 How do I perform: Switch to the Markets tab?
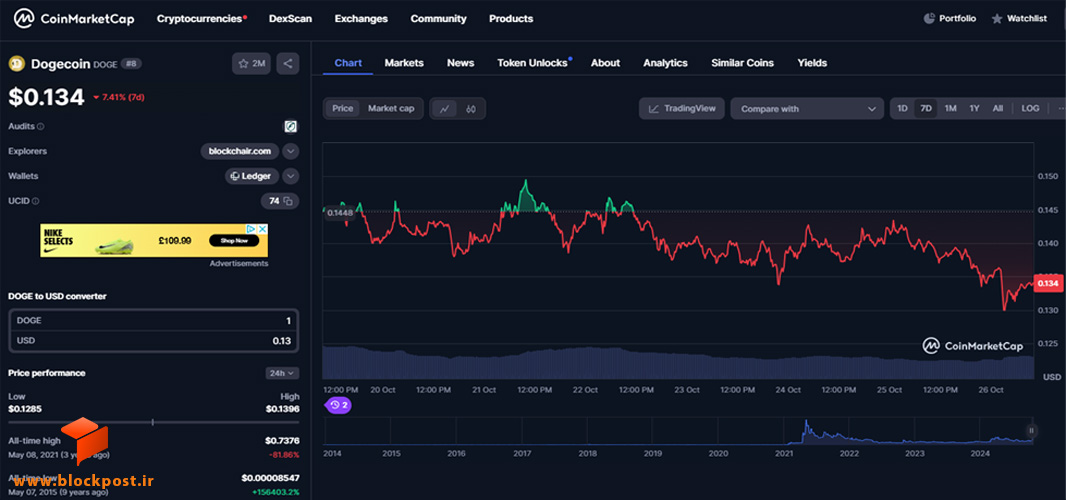coord(404,63)
